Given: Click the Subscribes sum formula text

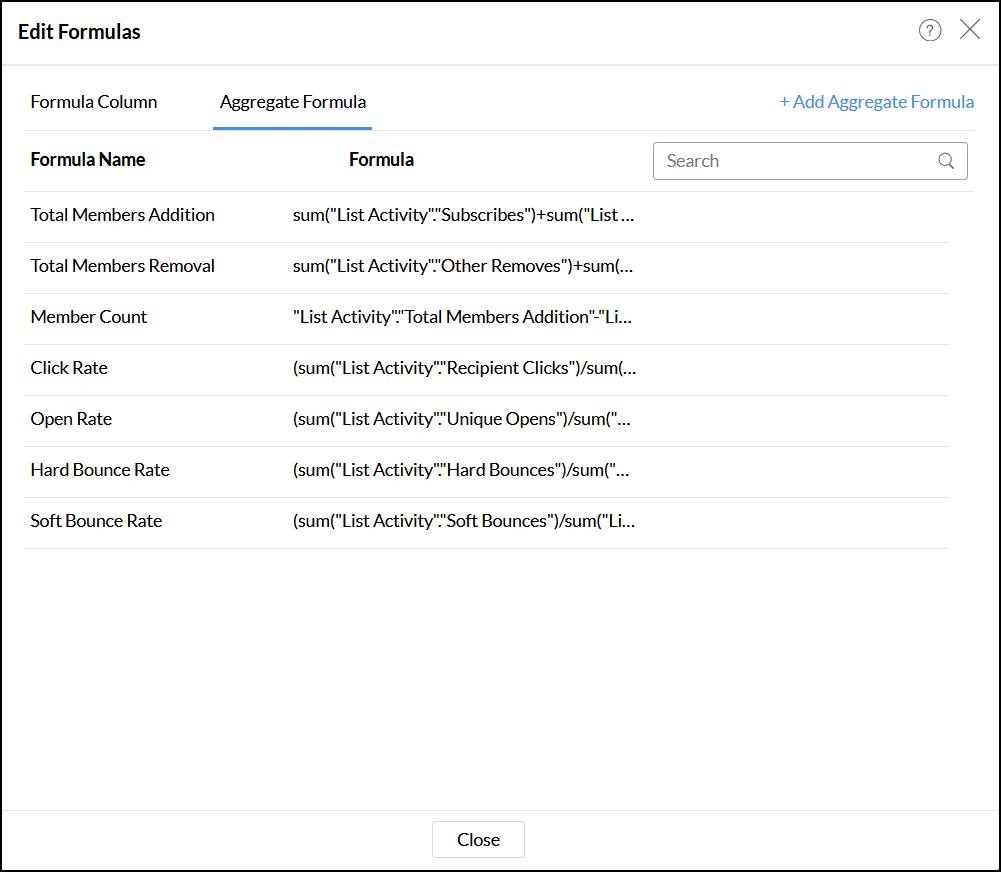Looking at the screenshot, I should point(463,215).
